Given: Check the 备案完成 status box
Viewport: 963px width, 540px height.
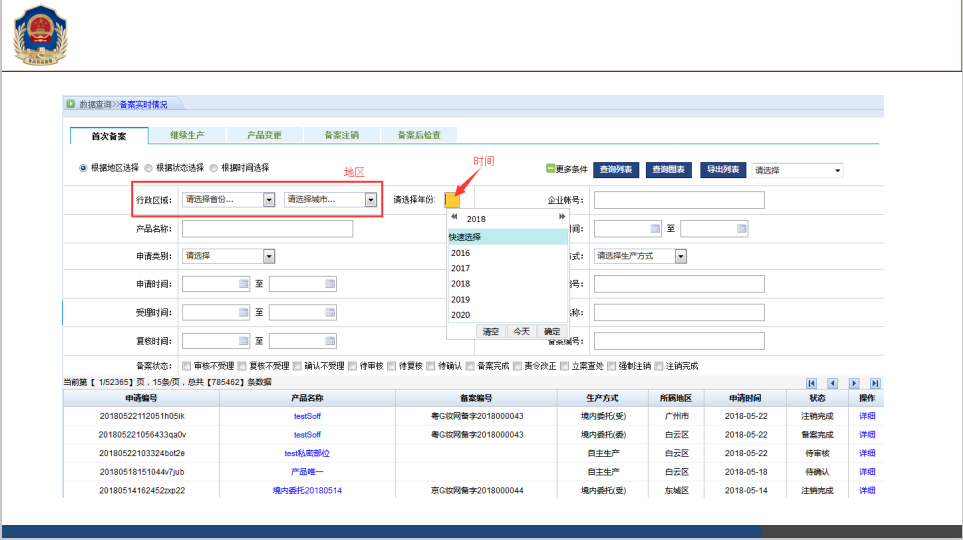Looking at the screenshot, I should 470,366.
